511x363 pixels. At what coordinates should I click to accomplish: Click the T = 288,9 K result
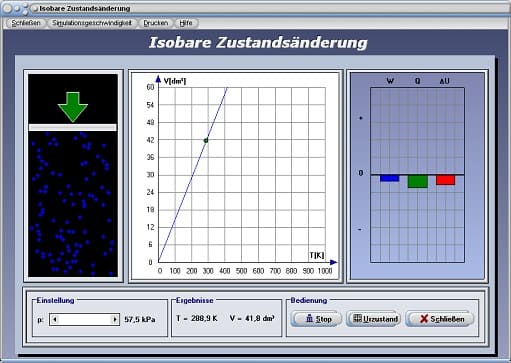pos(197,318)
